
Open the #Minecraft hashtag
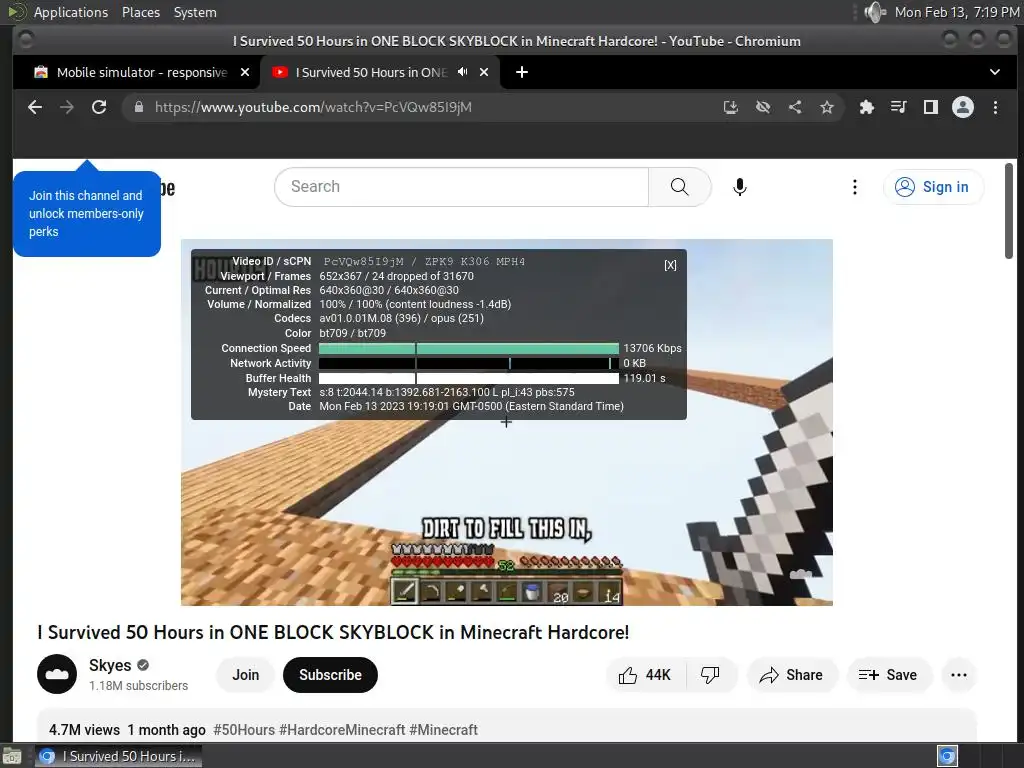point(443,729)
